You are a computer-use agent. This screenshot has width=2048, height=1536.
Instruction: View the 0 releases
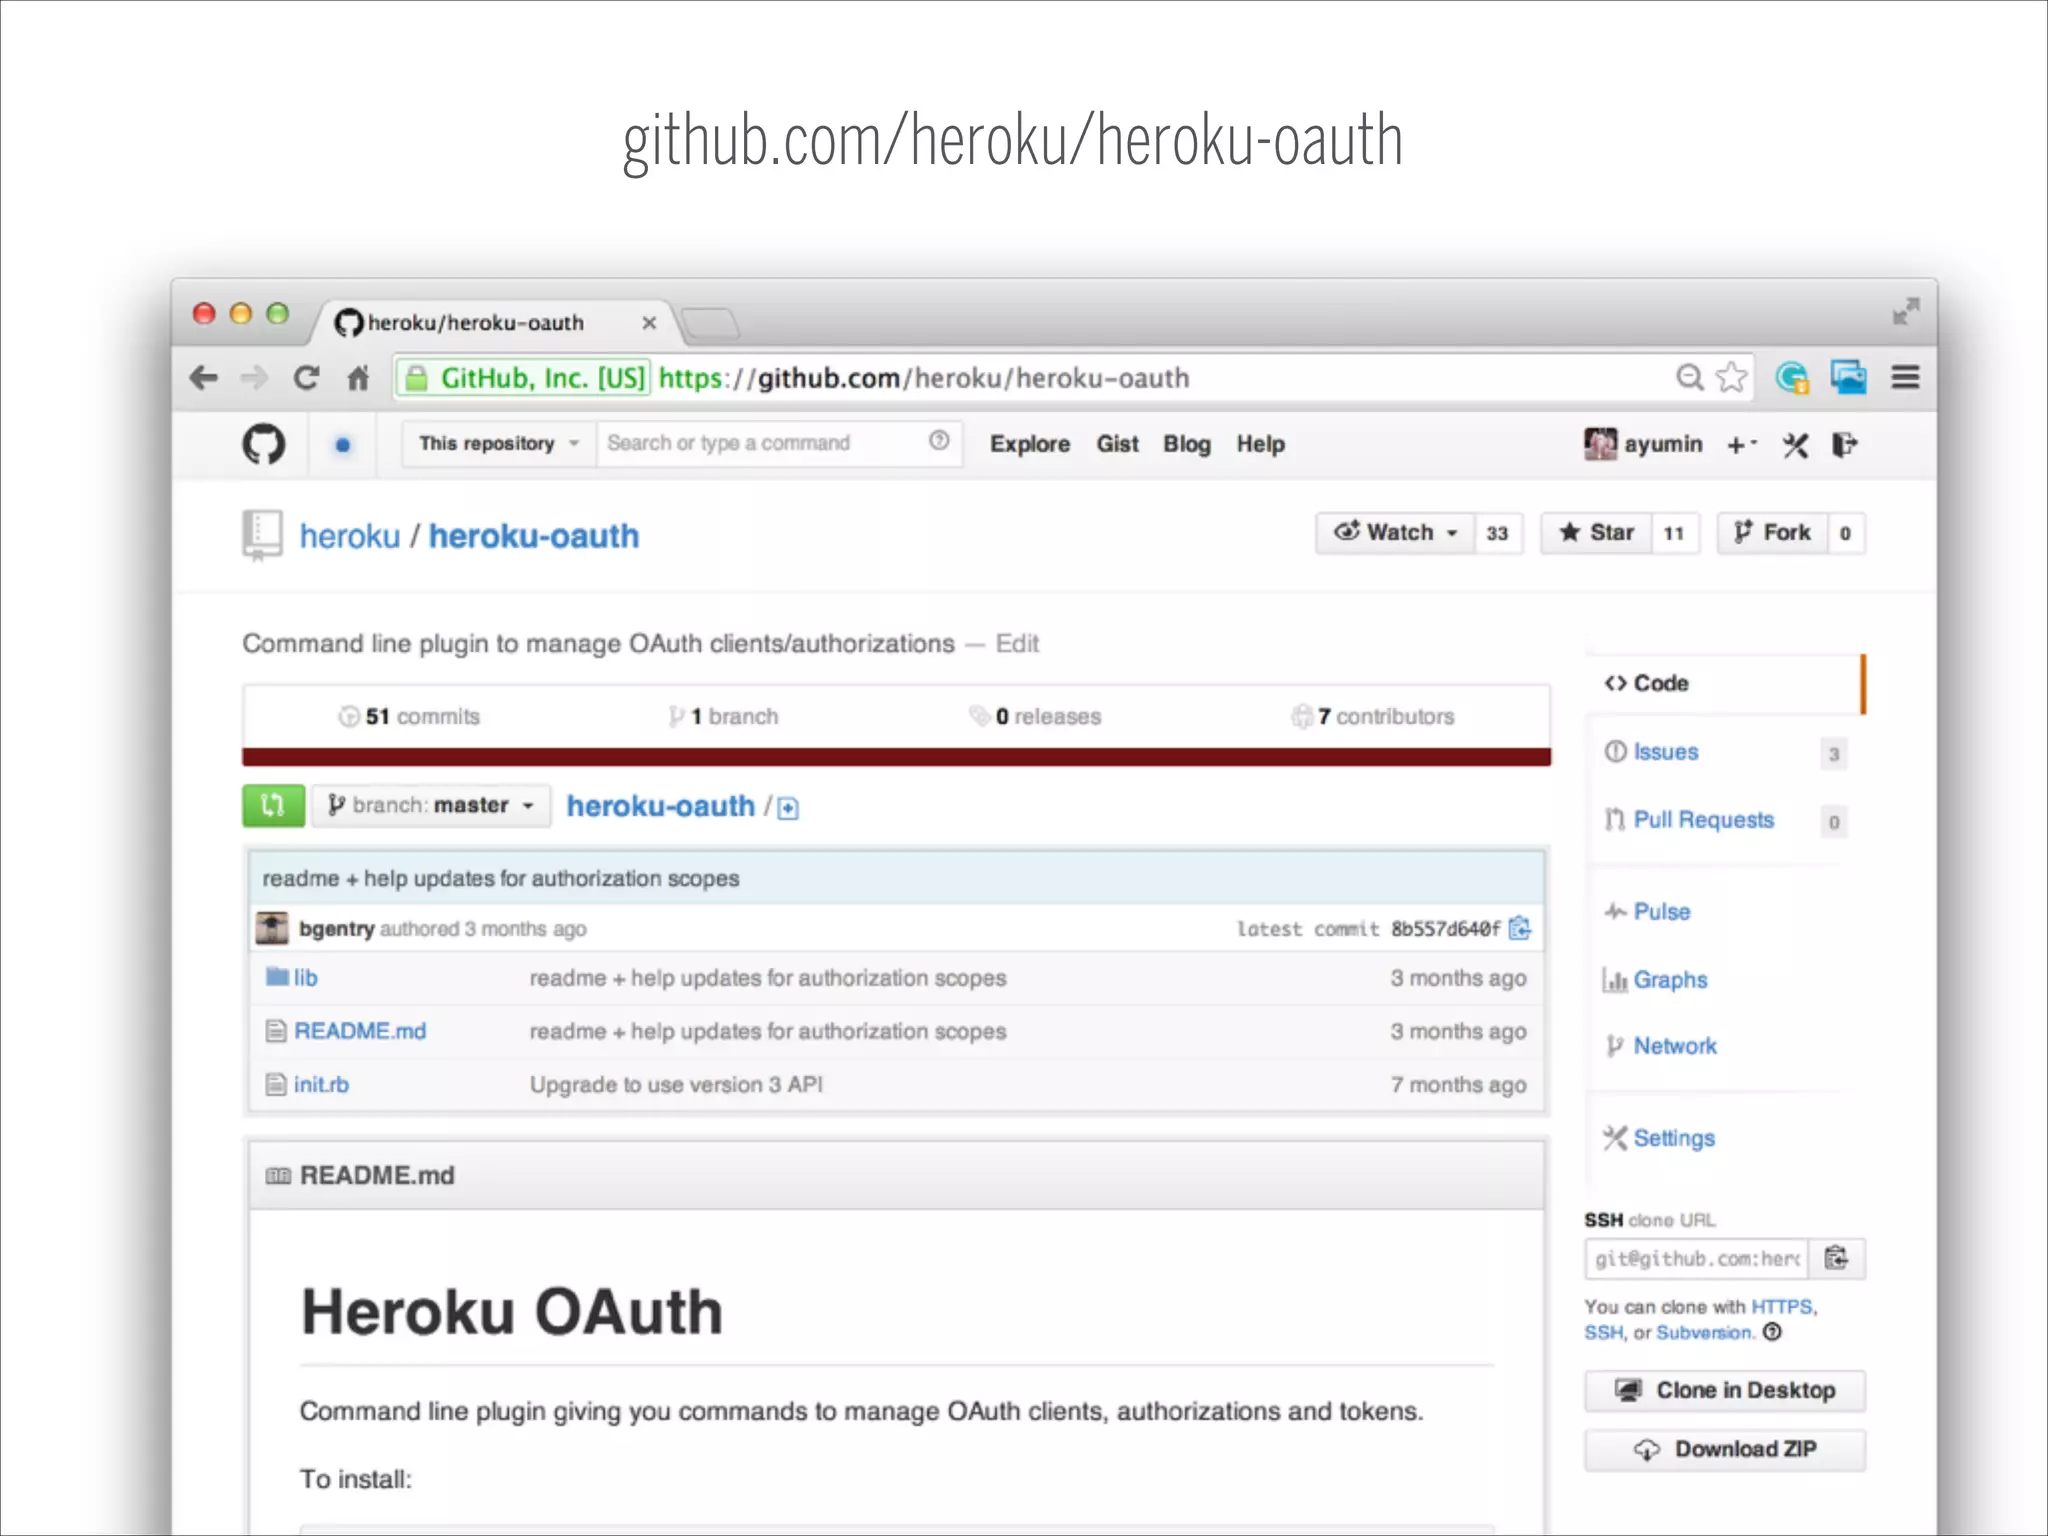1035,716
